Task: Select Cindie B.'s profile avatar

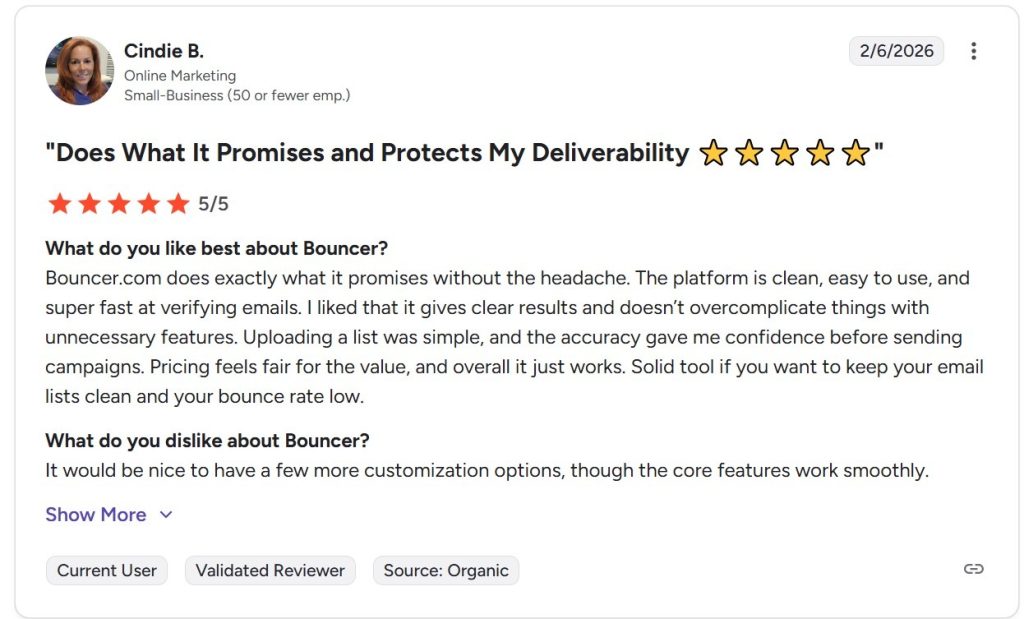Action: [80, 71]
